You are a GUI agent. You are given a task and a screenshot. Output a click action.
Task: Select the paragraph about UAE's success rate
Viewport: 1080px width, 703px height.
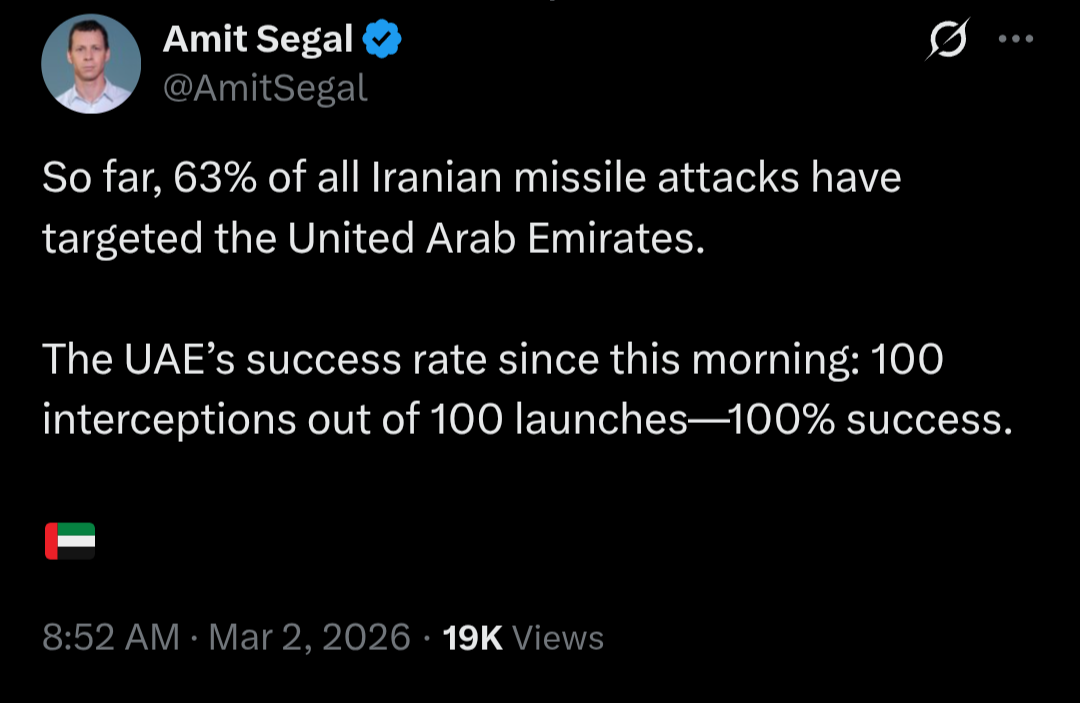tap(528, 389)
